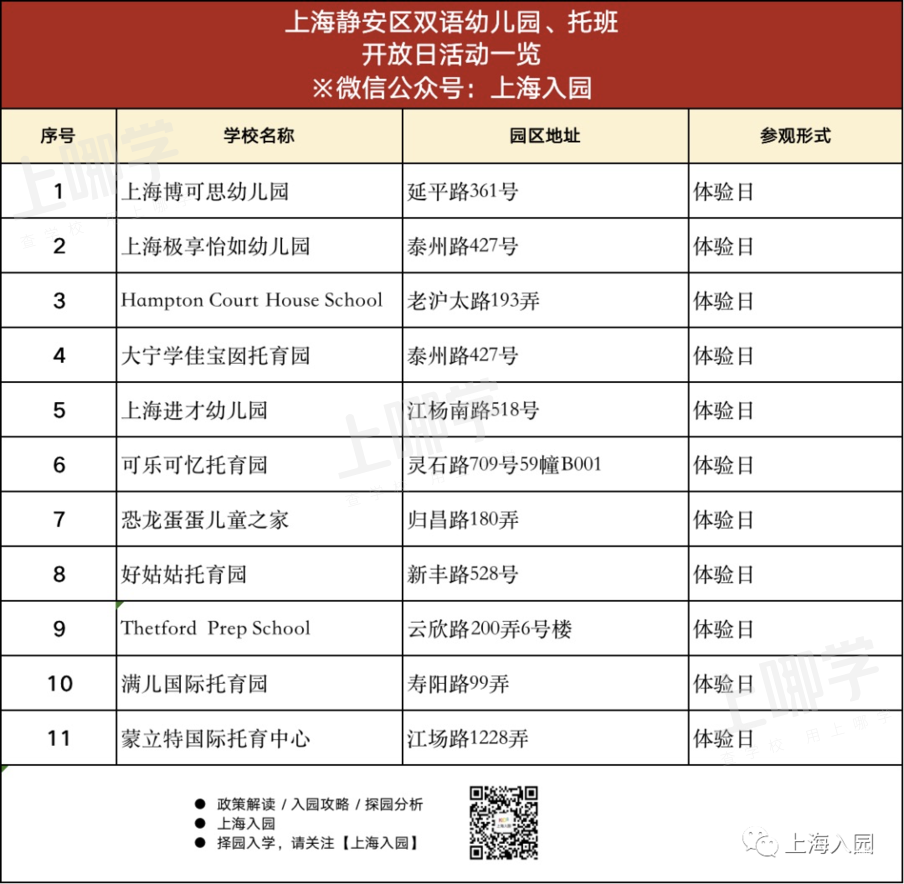Image resolution: width=904 pixels, height=884 pixels.
Task: Click 体验日 in the 上海极享怡如幼儿园 row
Action: (723, 246)
